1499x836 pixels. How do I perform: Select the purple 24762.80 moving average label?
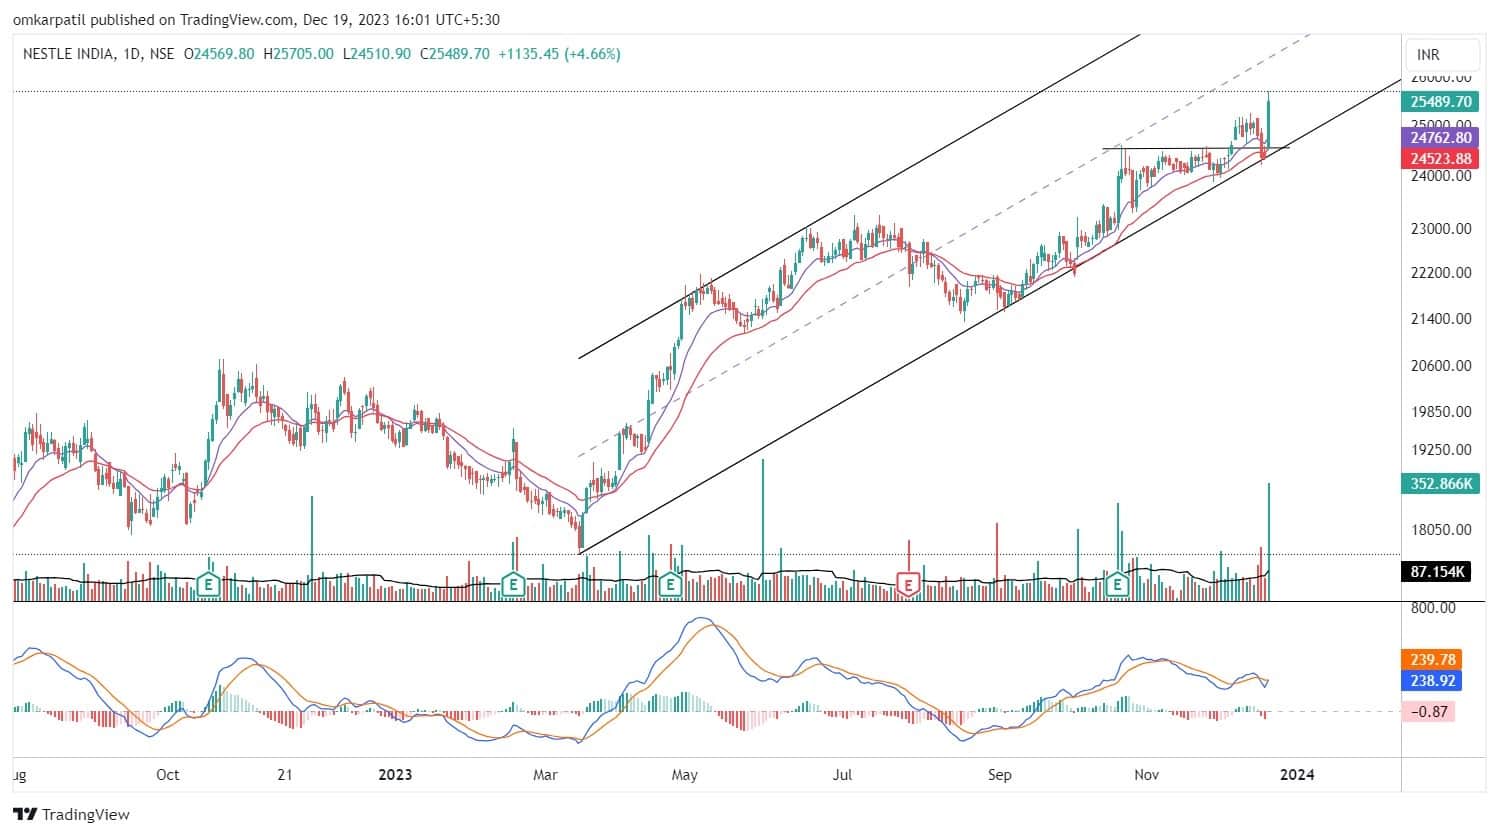coord(1440,138)
